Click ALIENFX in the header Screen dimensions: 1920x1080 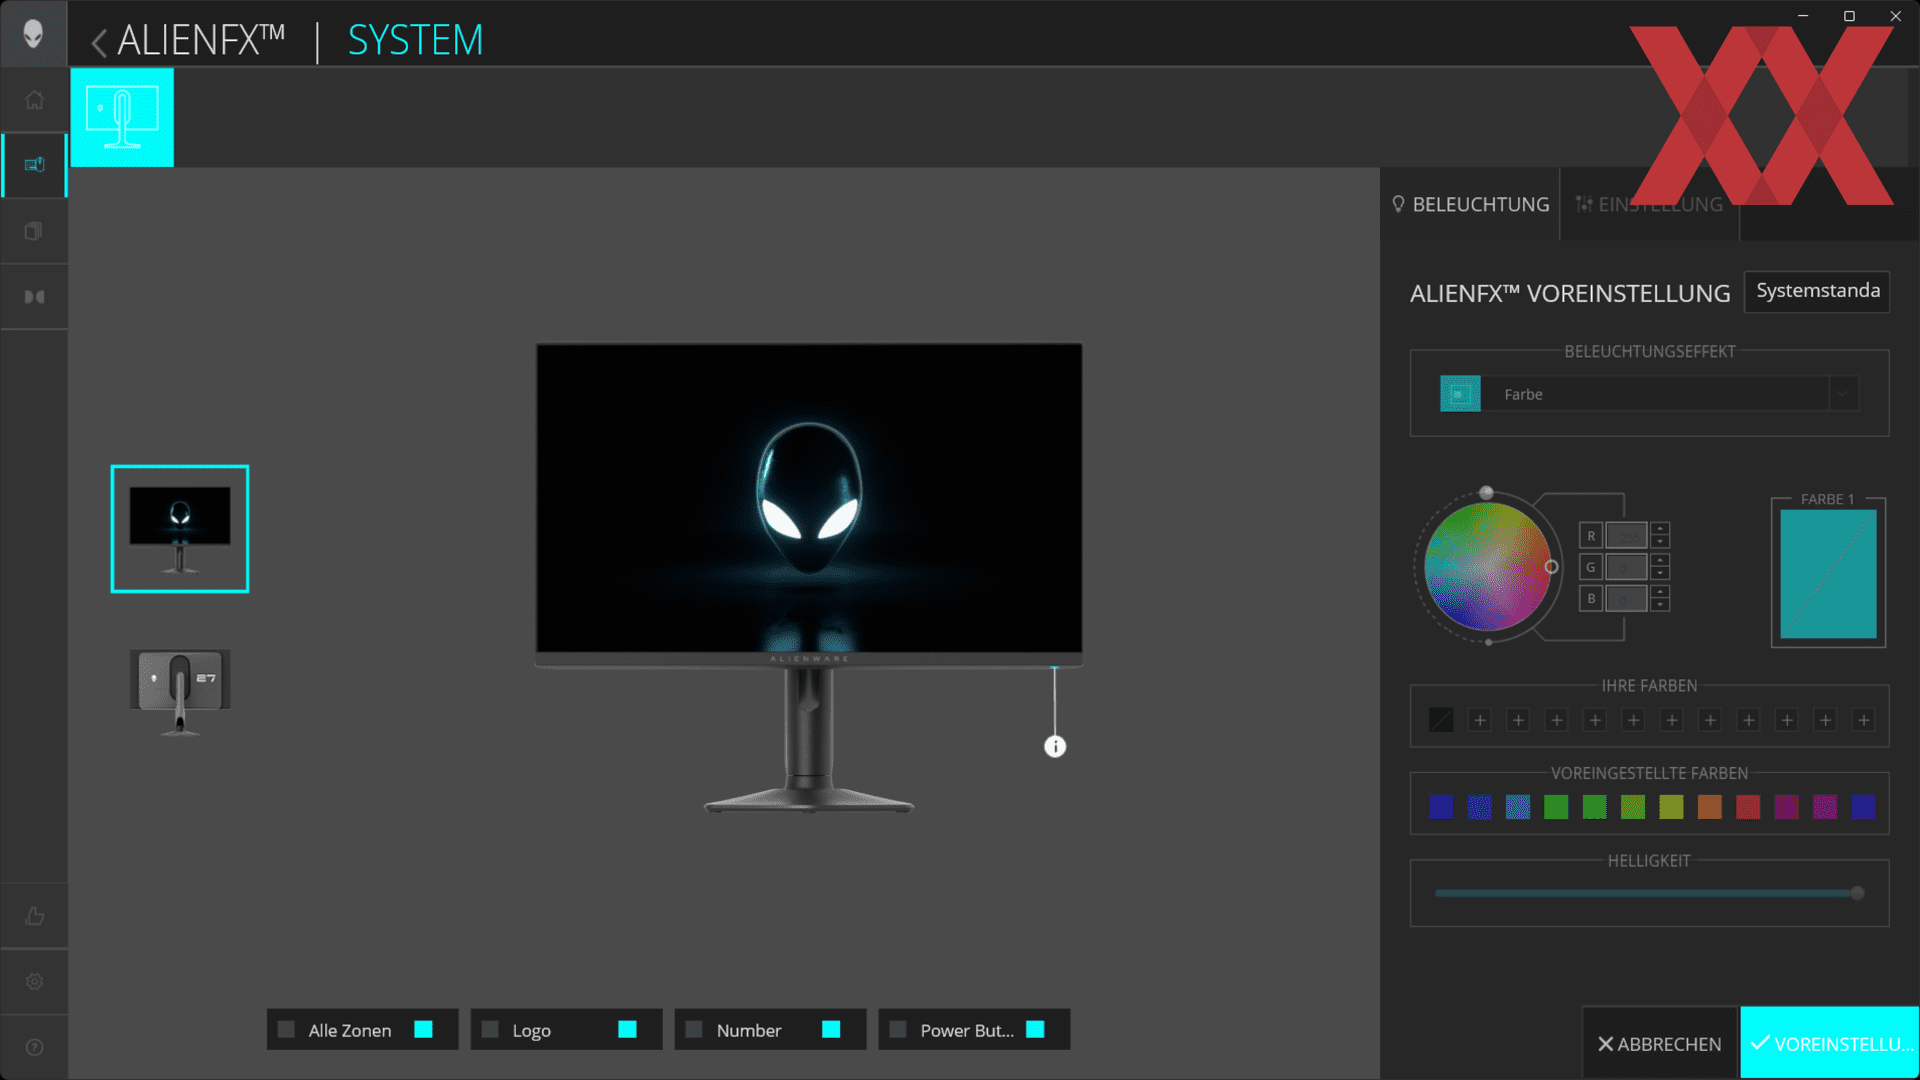(201, 41)
